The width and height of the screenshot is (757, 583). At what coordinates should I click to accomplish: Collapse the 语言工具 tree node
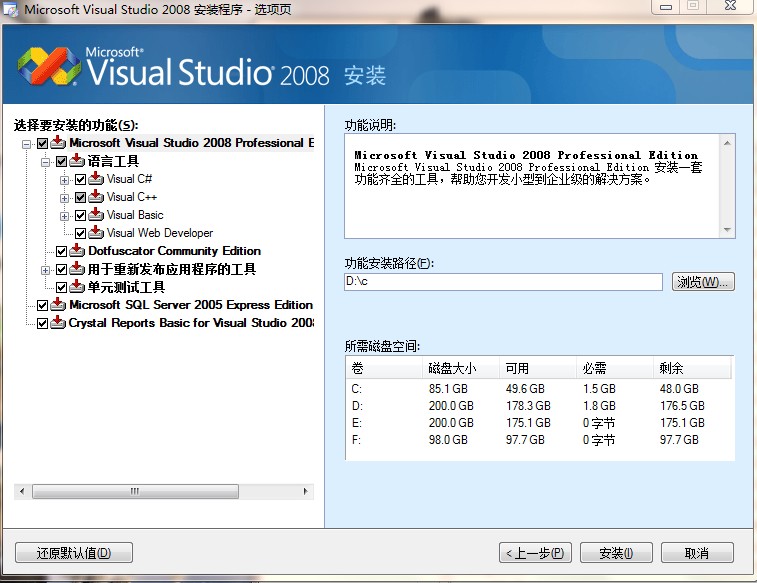pyautogui.click(x=45, y=162)
